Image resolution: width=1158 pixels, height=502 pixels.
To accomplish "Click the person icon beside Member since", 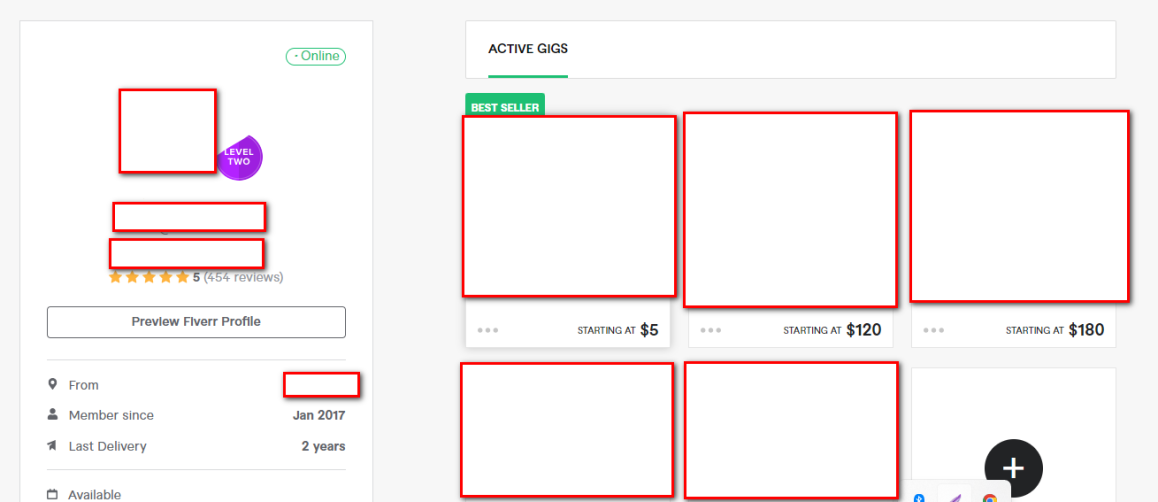I will pyautogui.click(x=52, y=415).
